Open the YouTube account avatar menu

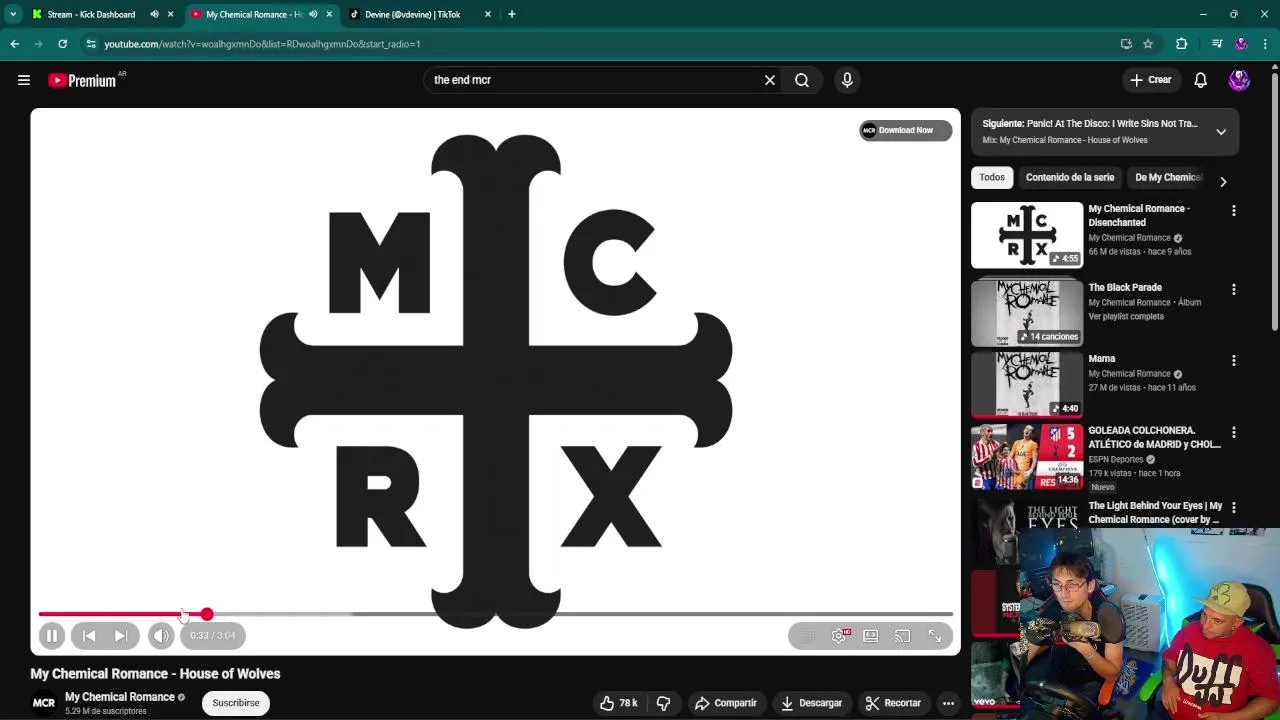pos(1239,80)
